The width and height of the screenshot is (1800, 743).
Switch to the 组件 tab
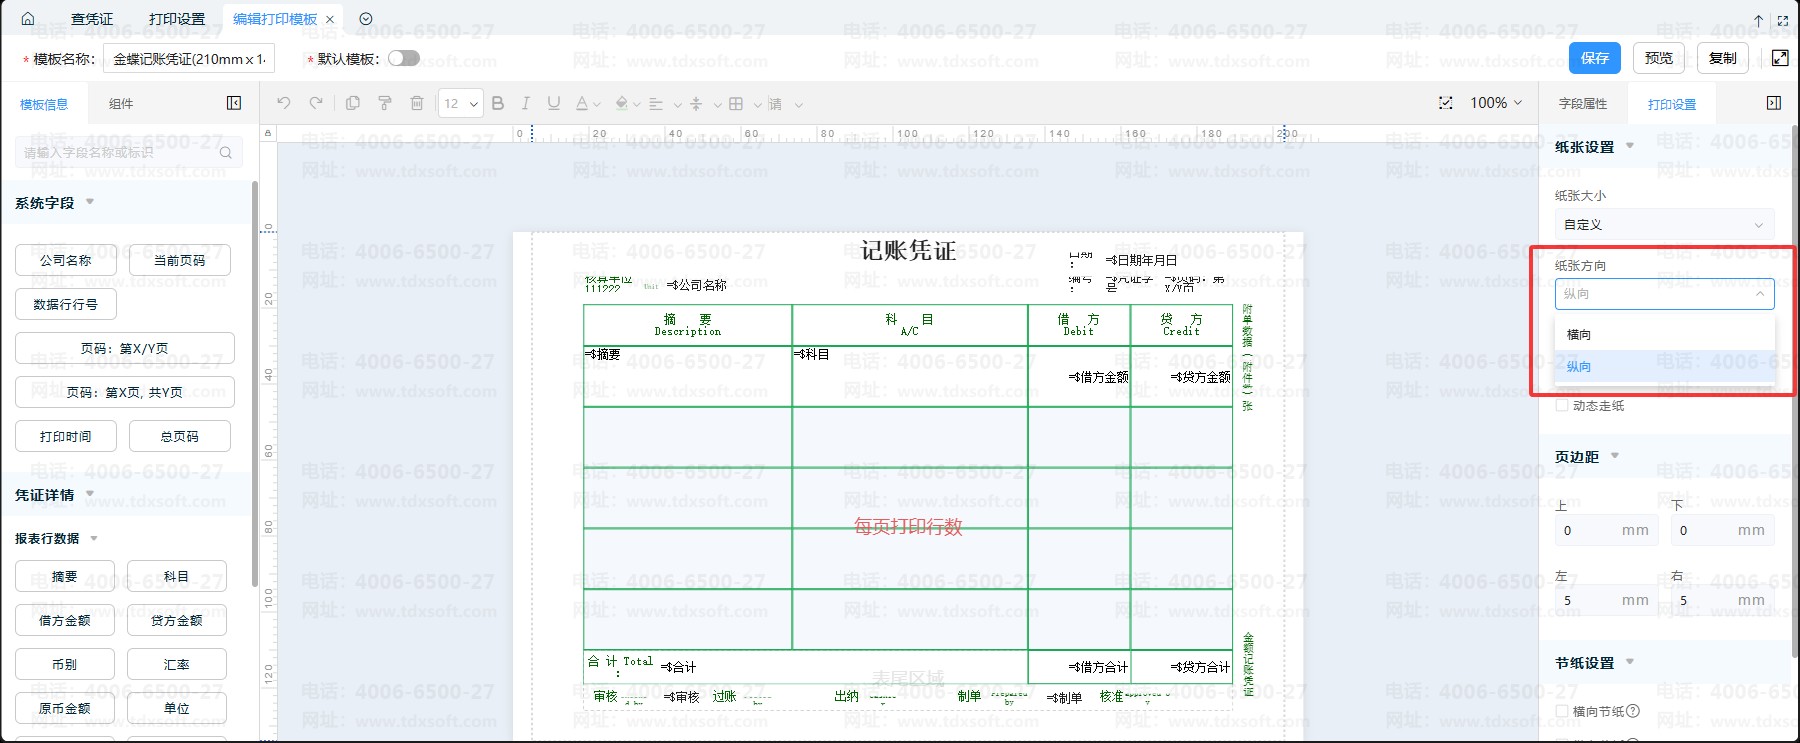pos(121,104)
